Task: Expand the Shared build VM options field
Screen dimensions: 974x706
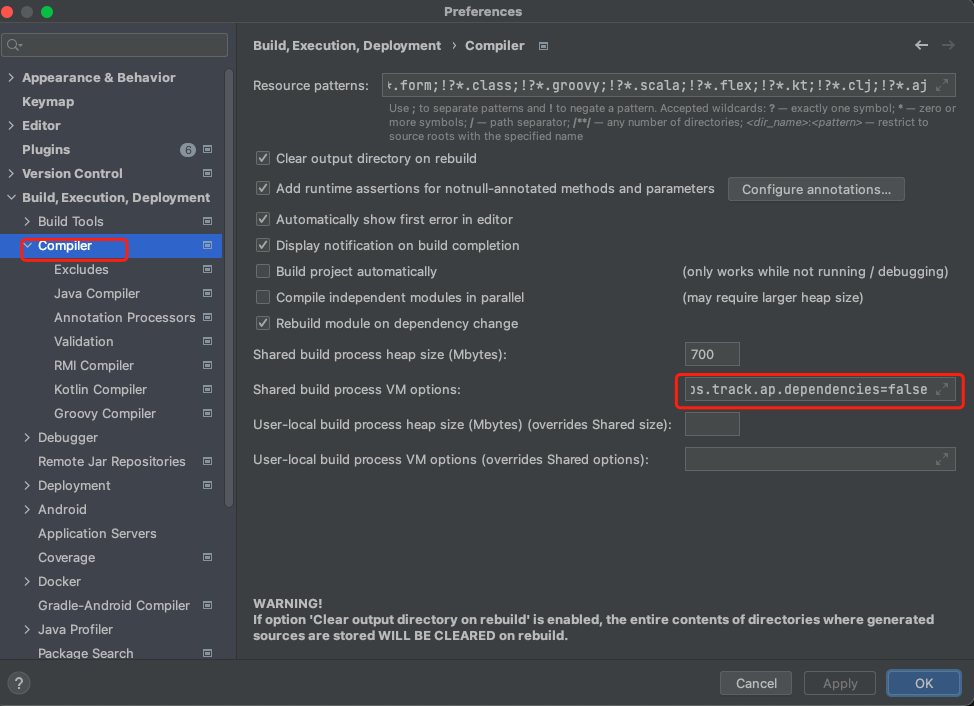Action: 942,389
